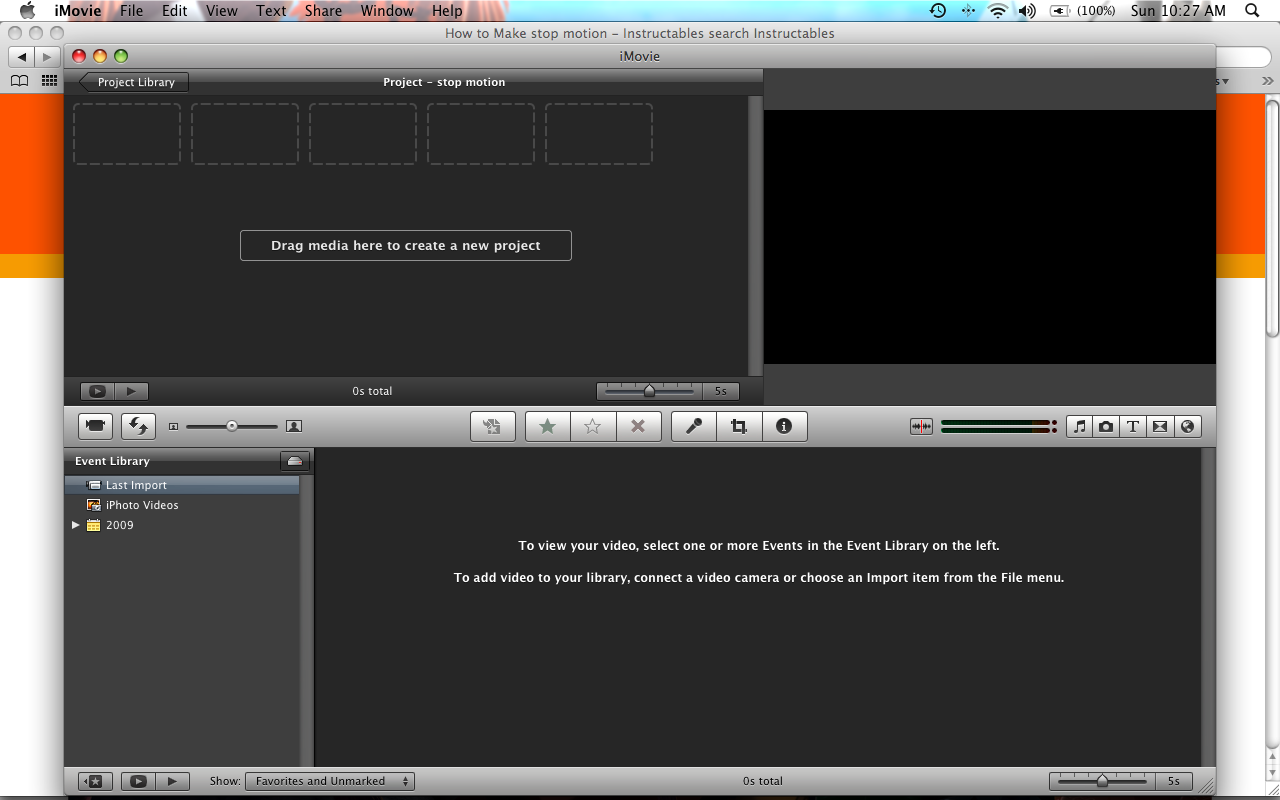Open the iMovie application menu

coord(77,11)
